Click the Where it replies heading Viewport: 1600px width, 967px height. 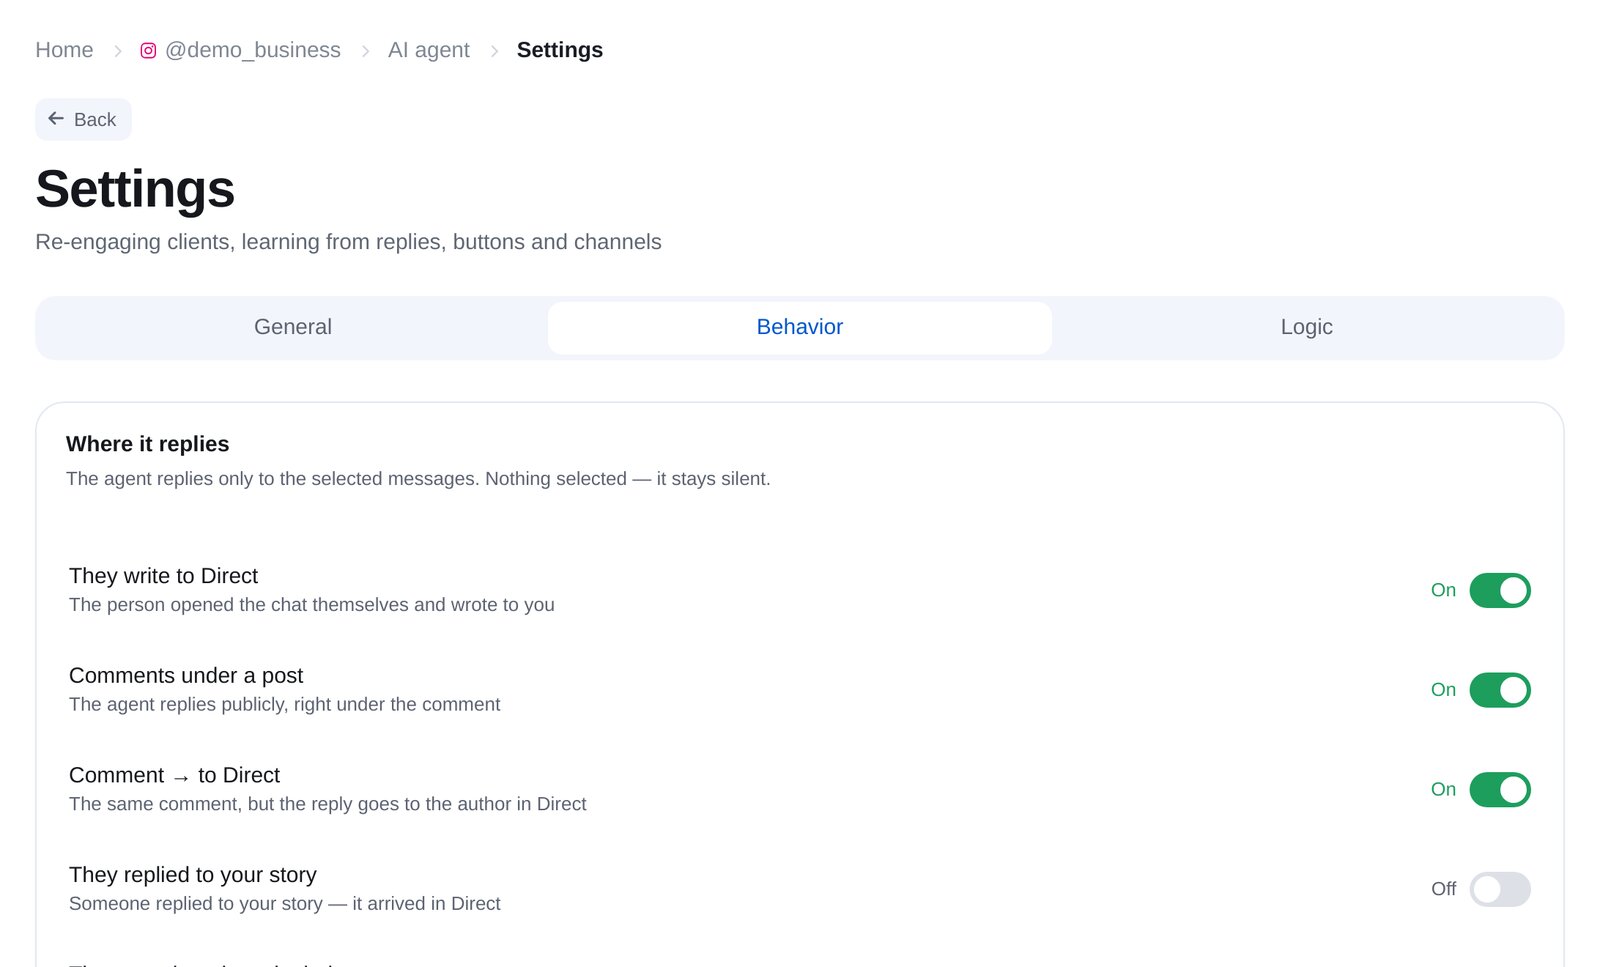pos(148,444)
